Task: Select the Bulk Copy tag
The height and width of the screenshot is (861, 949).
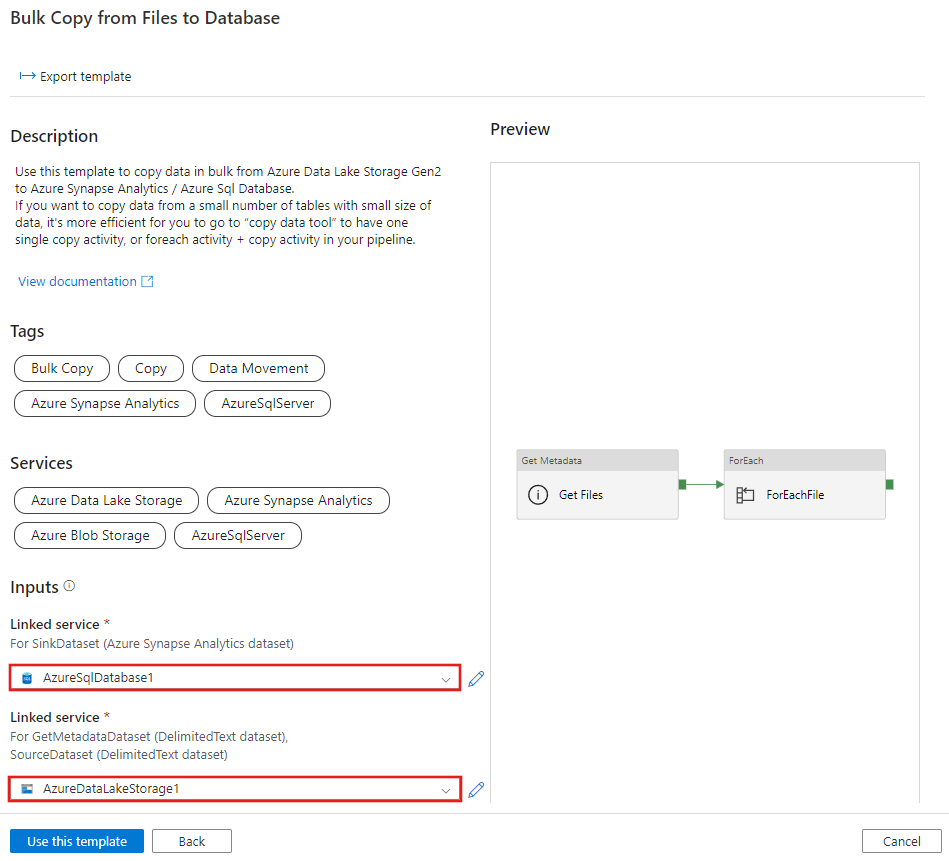Action: click(x=62, y=368)
